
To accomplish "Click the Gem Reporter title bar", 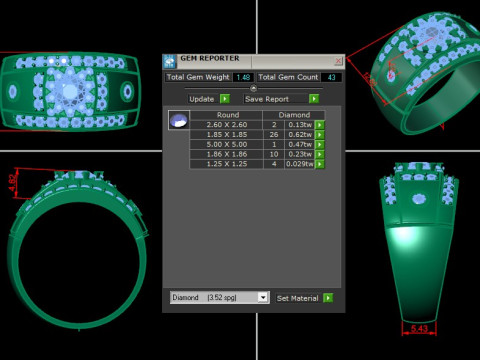I will click(x=255, y=61).
